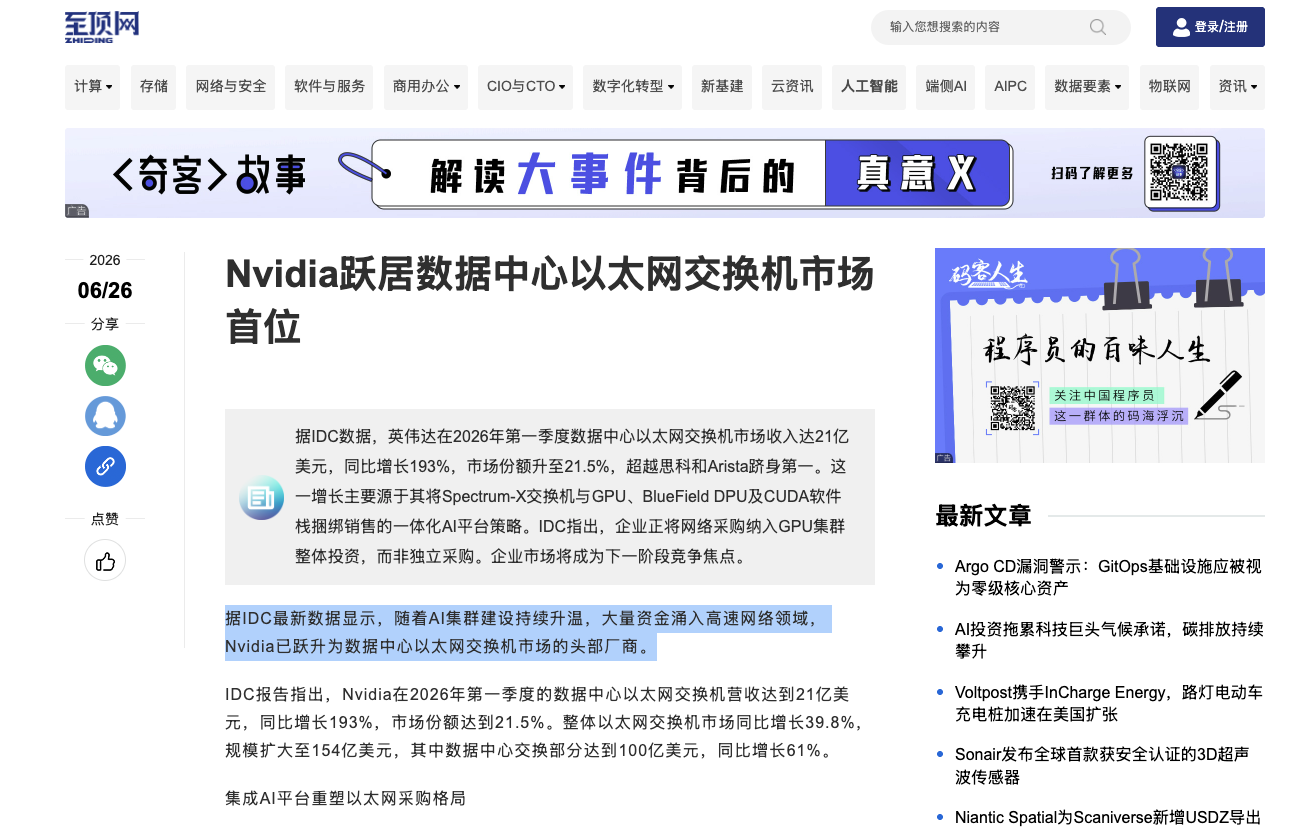Open Voltpost携手InCharge Energy article link
Viewport: 1289px width, 828px height.
click(x=1108, y=703)
